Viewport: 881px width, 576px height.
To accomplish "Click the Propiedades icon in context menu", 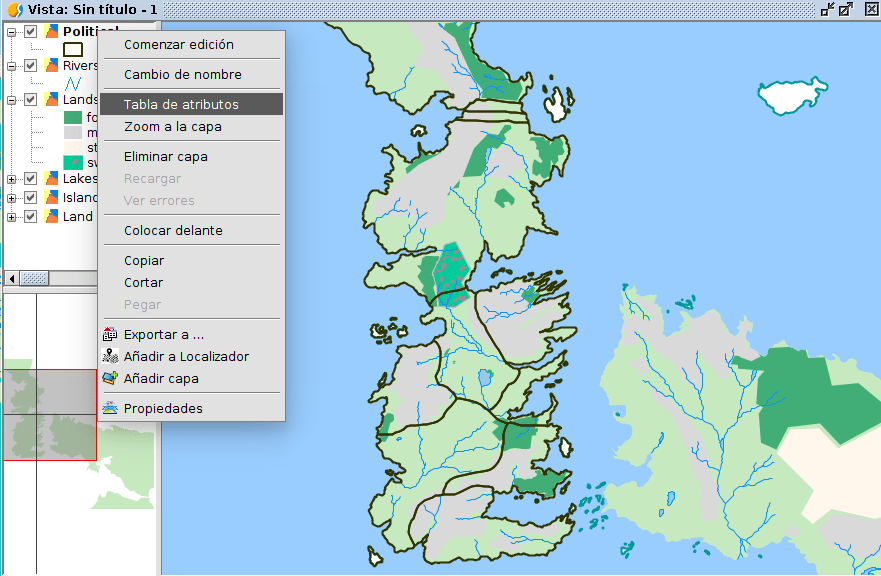I will (110, 408).
